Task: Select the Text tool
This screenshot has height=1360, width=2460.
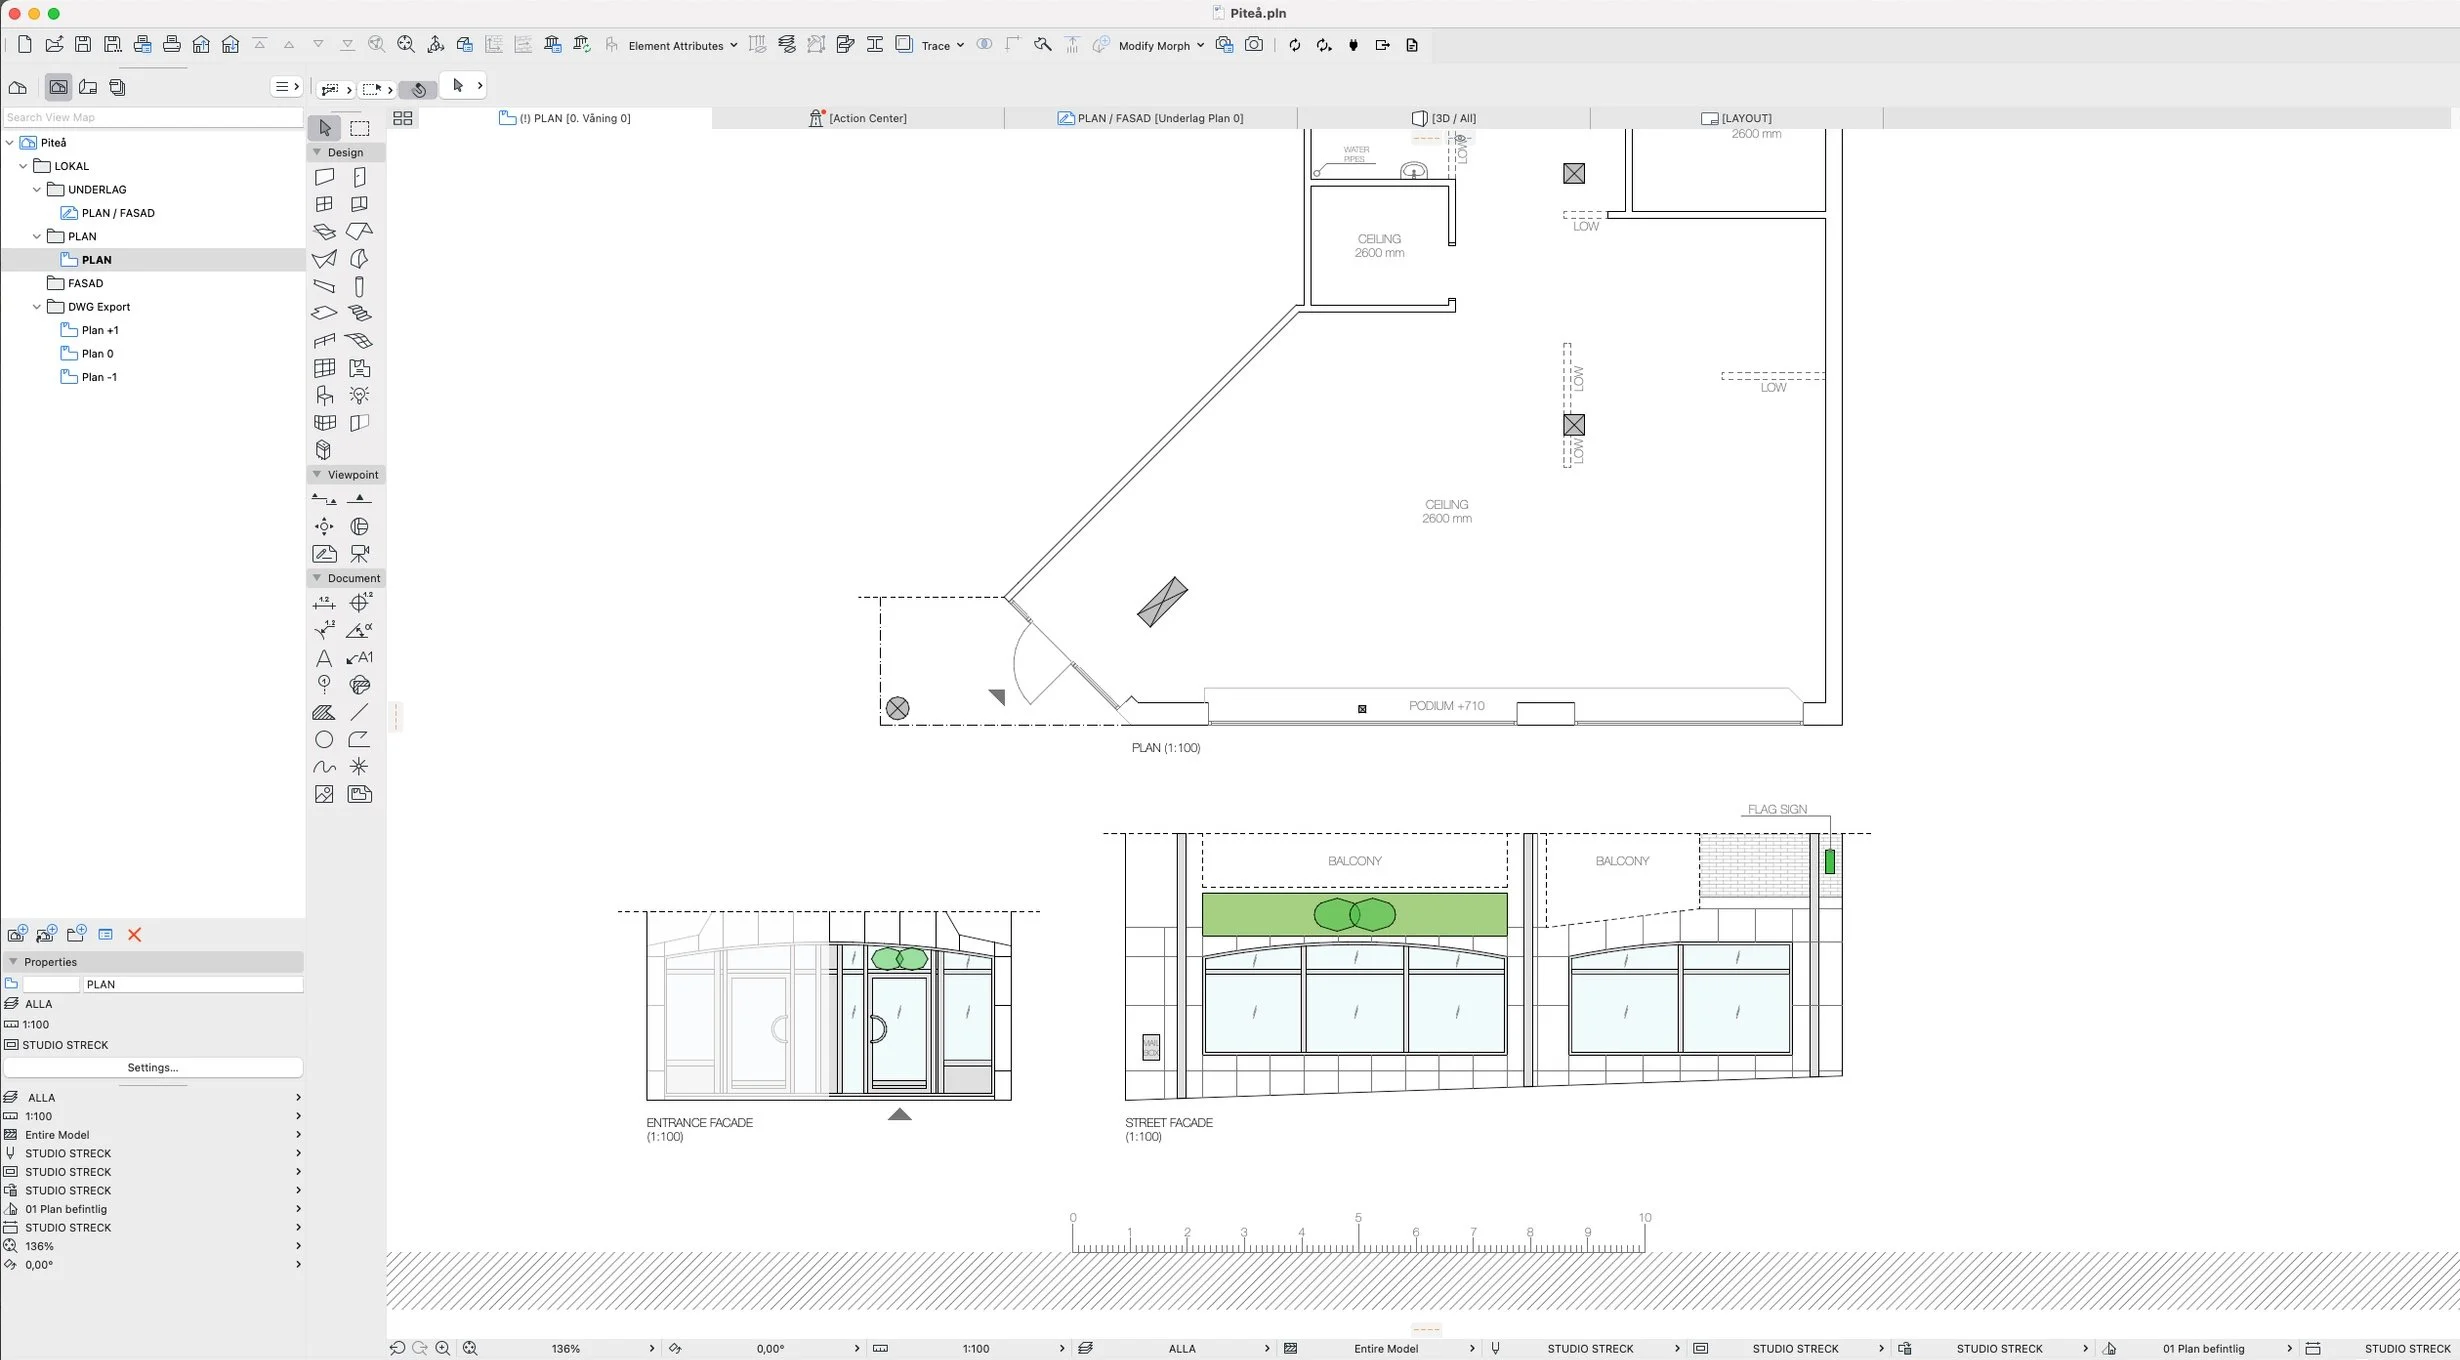Action: coord(324,658)
